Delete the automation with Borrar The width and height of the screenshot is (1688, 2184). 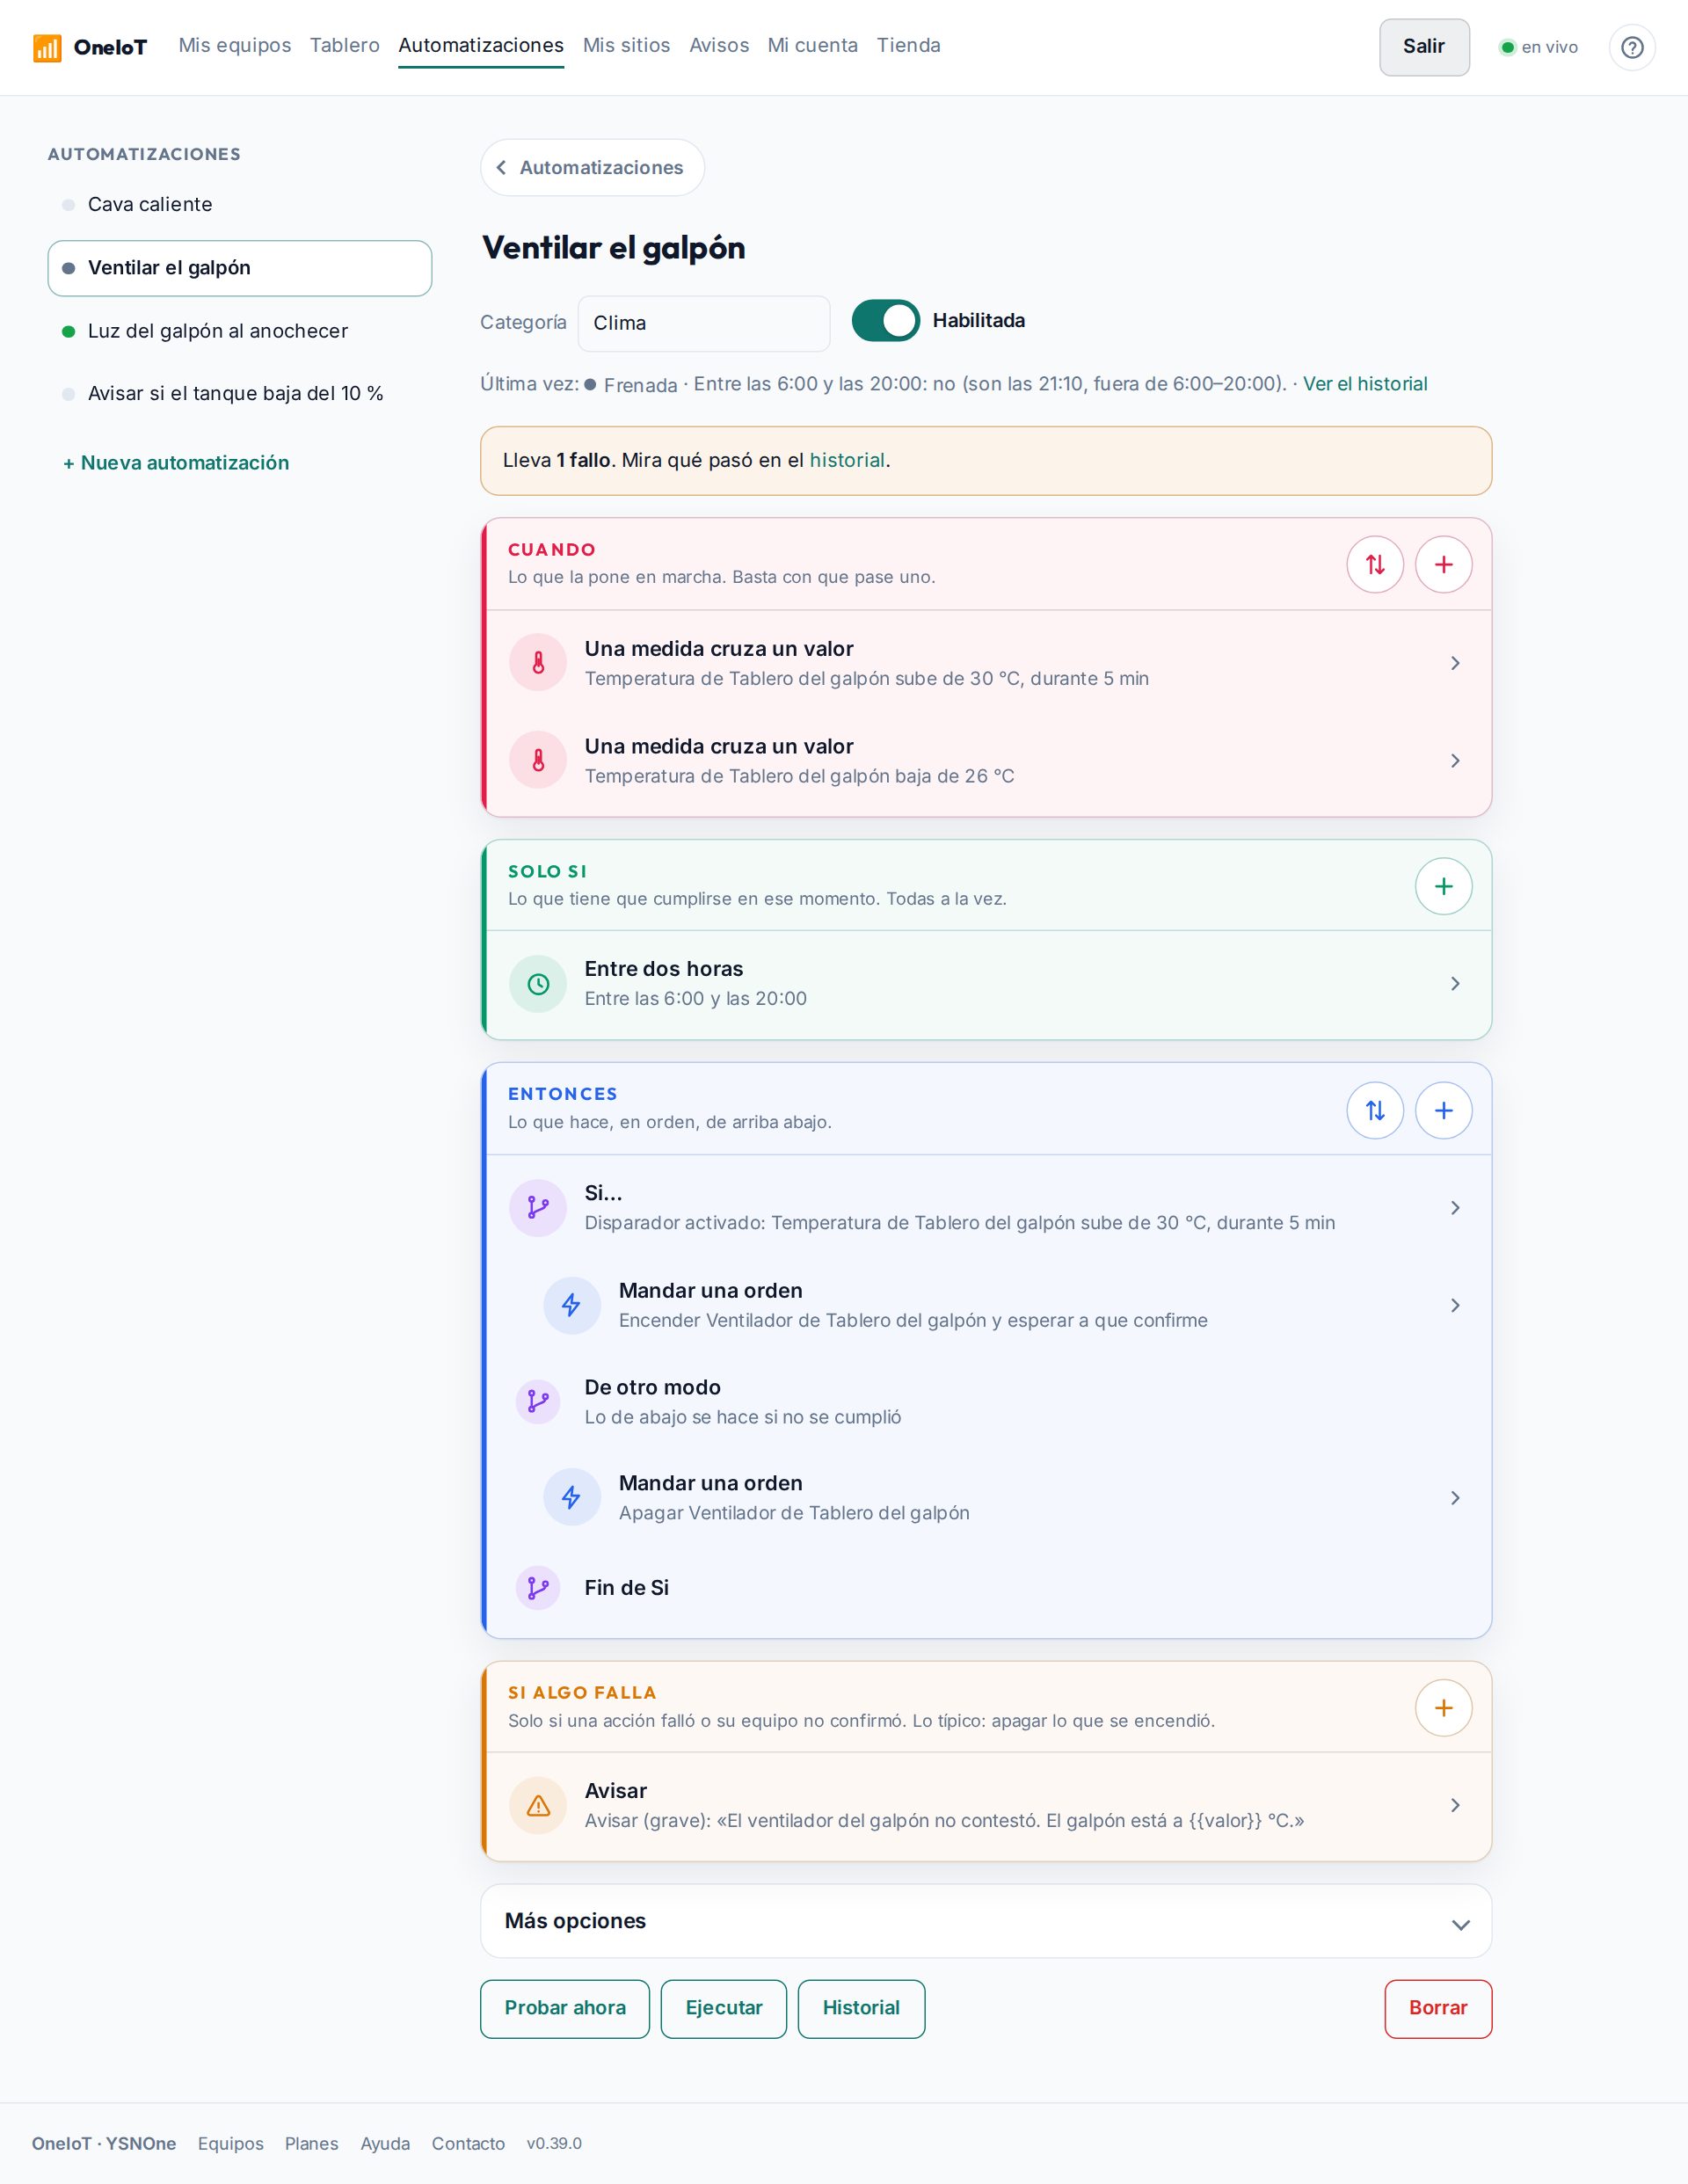point(1438,2008)
